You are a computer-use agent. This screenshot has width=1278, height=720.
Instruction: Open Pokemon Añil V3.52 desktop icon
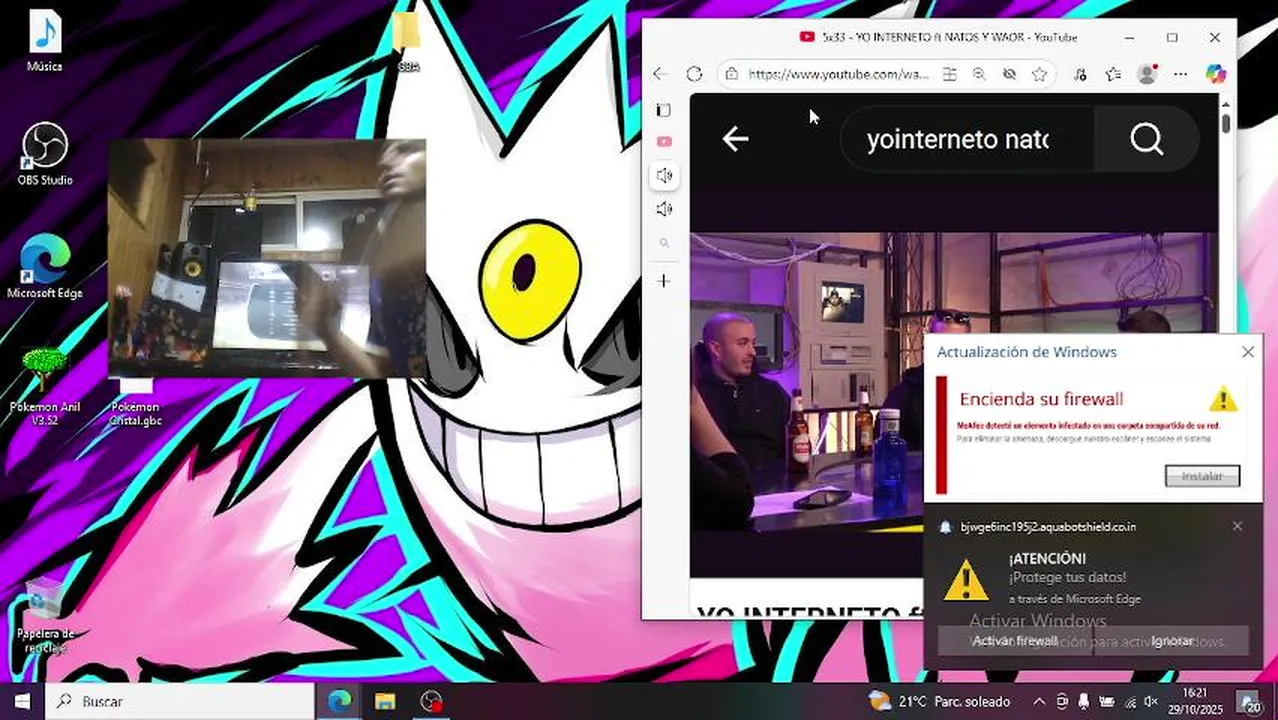pyautogui.click(x=44, y=386)
